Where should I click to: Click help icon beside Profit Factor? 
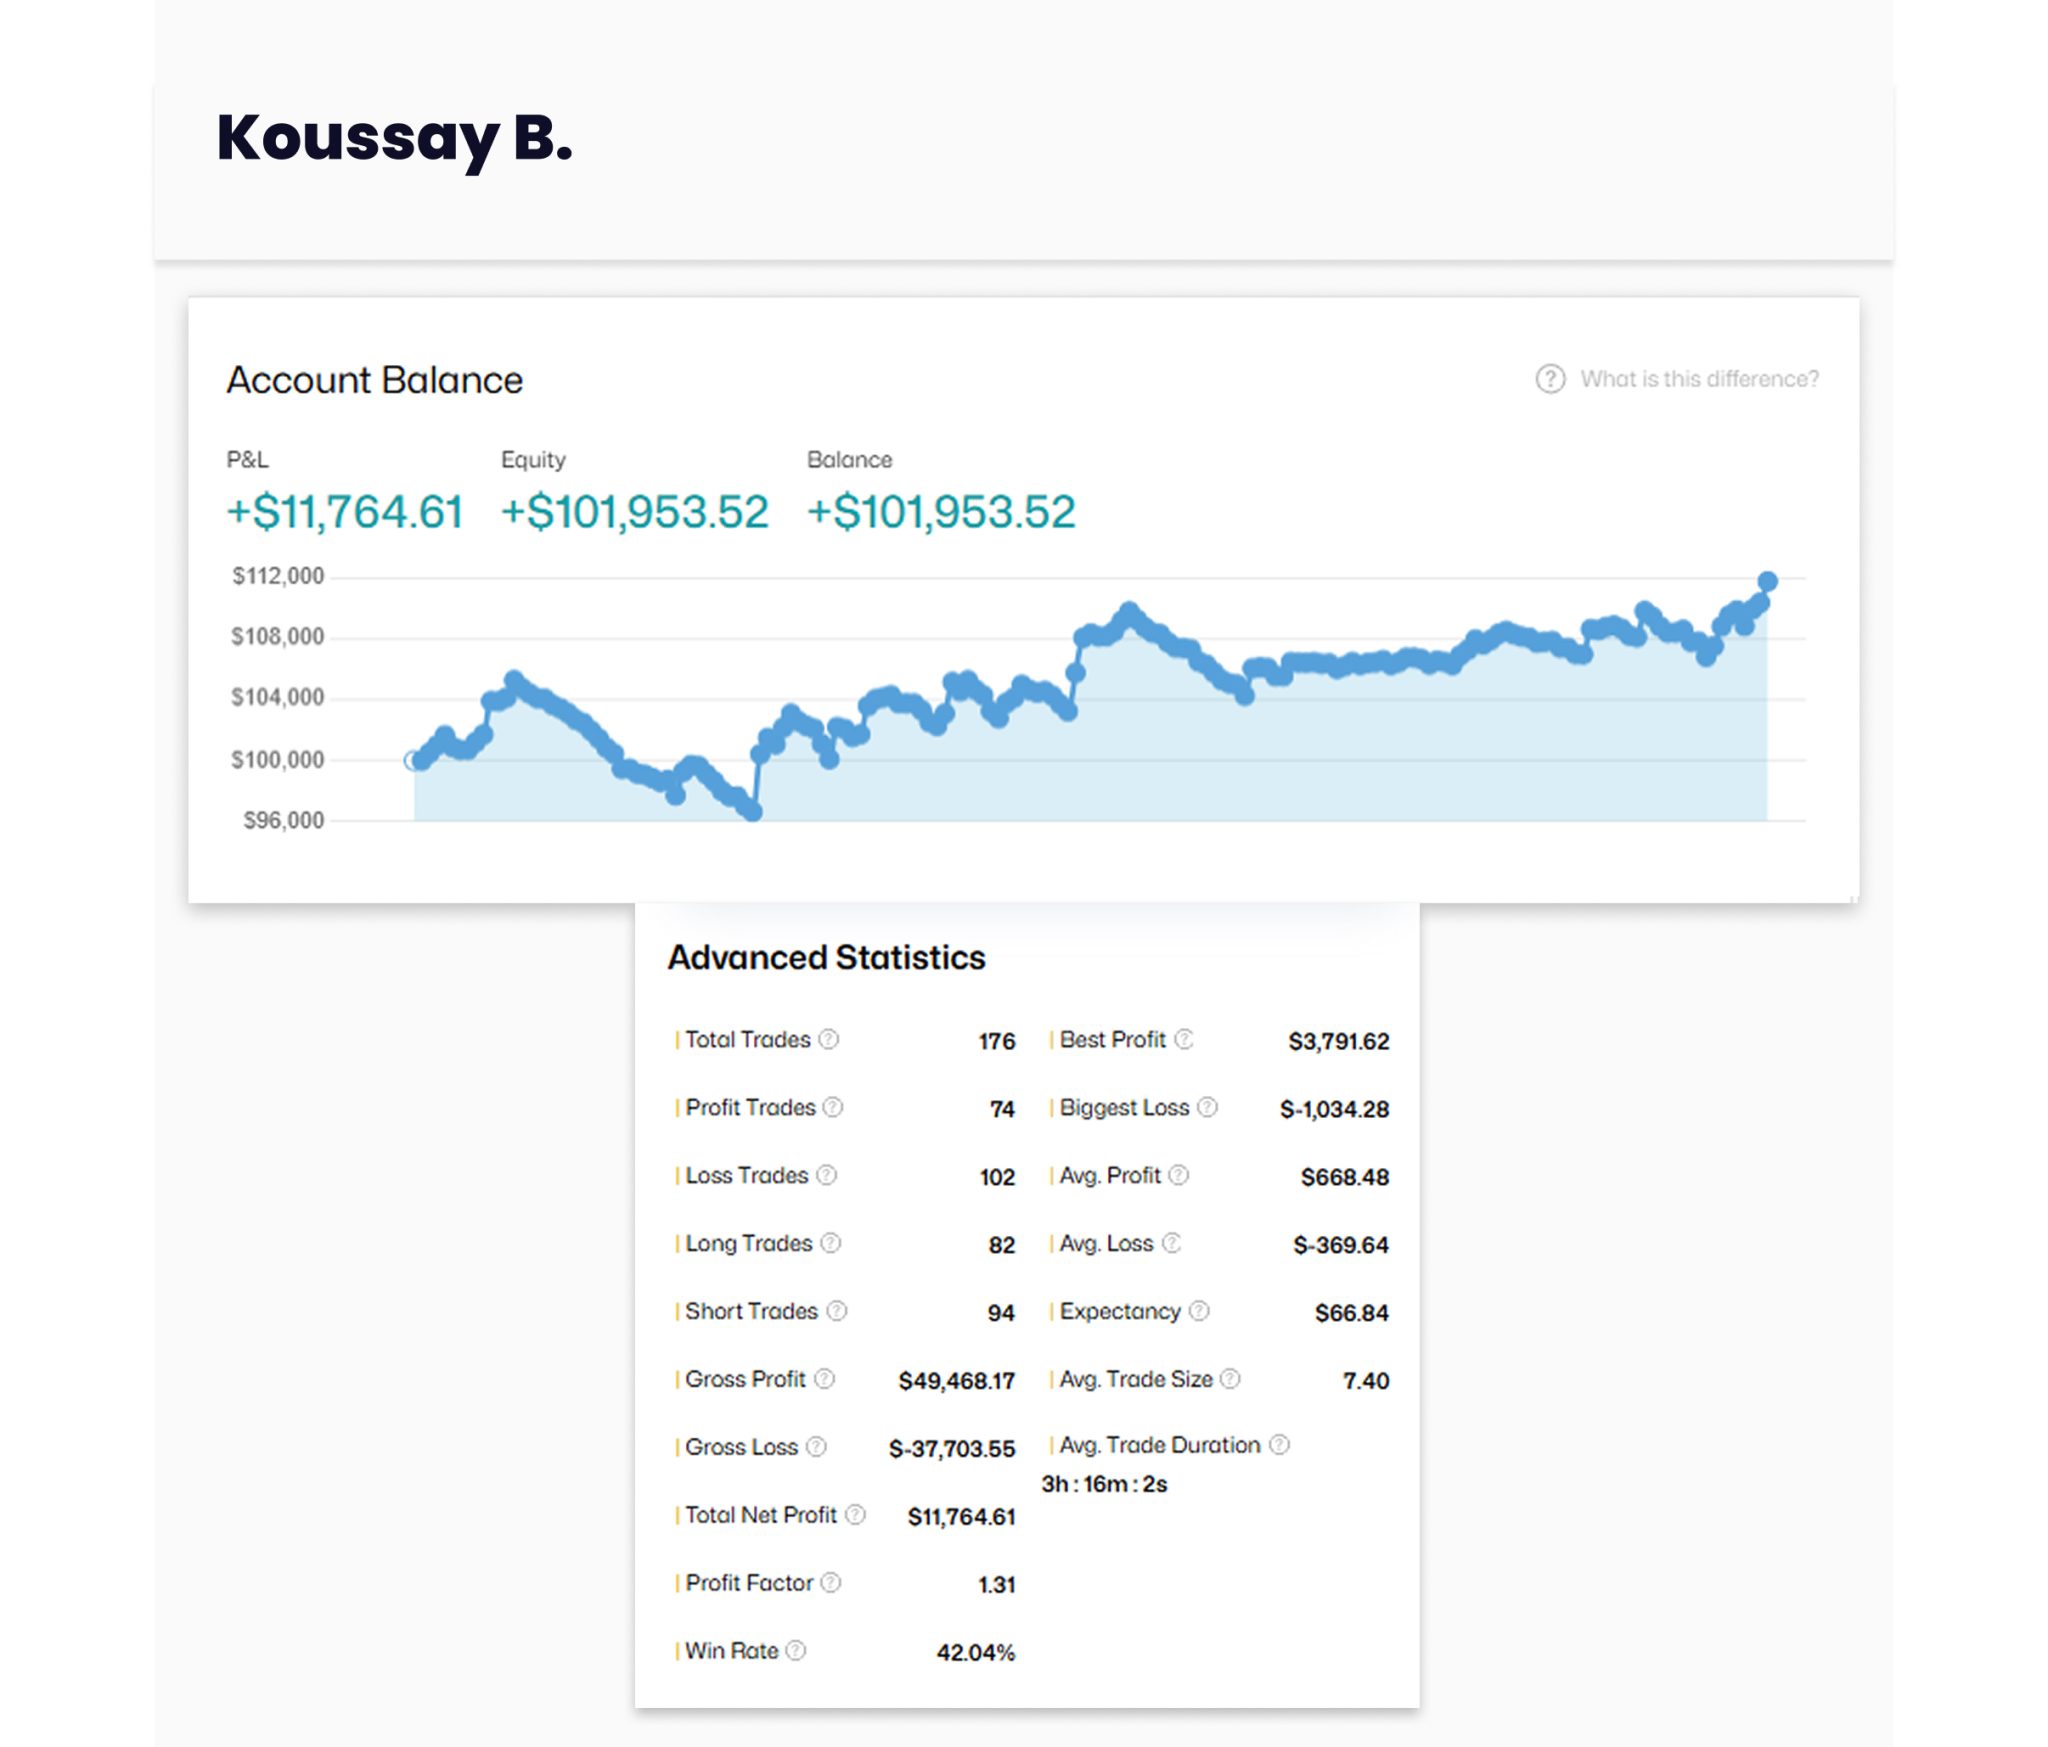[831, 1582]
